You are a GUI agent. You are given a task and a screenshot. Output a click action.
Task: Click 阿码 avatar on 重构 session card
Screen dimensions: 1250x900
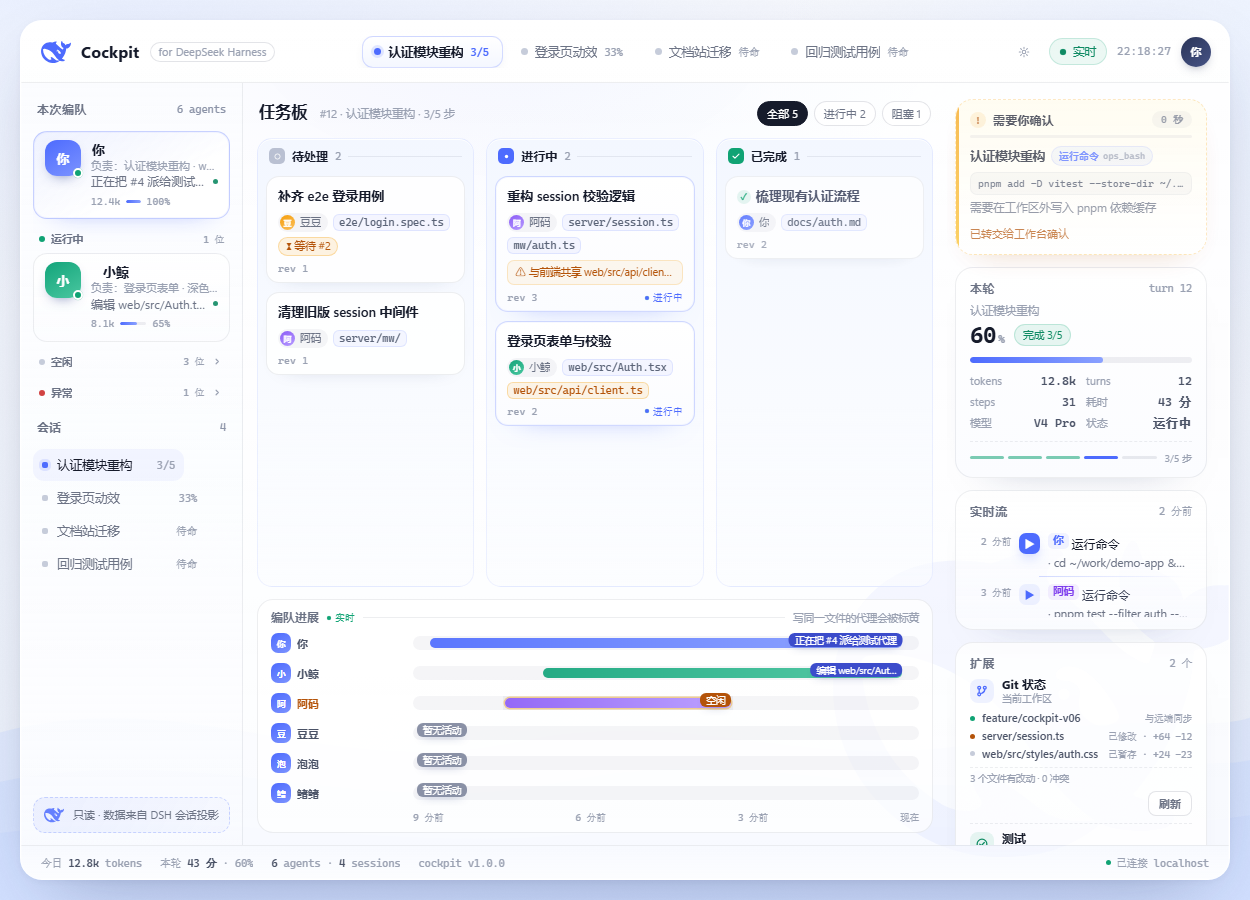pos(516,222)
